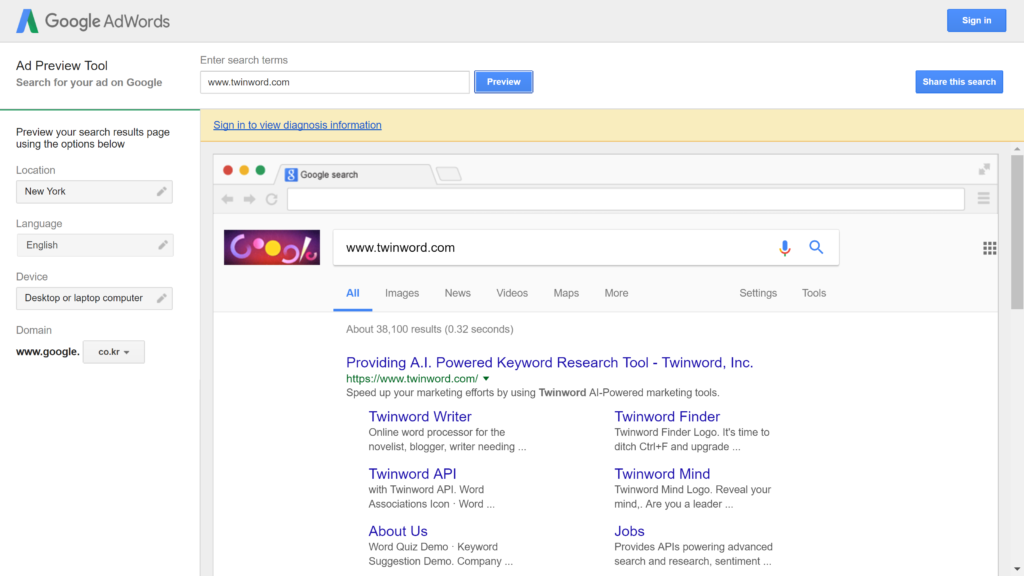Open the Google apps grid icon

click(989, 248)
